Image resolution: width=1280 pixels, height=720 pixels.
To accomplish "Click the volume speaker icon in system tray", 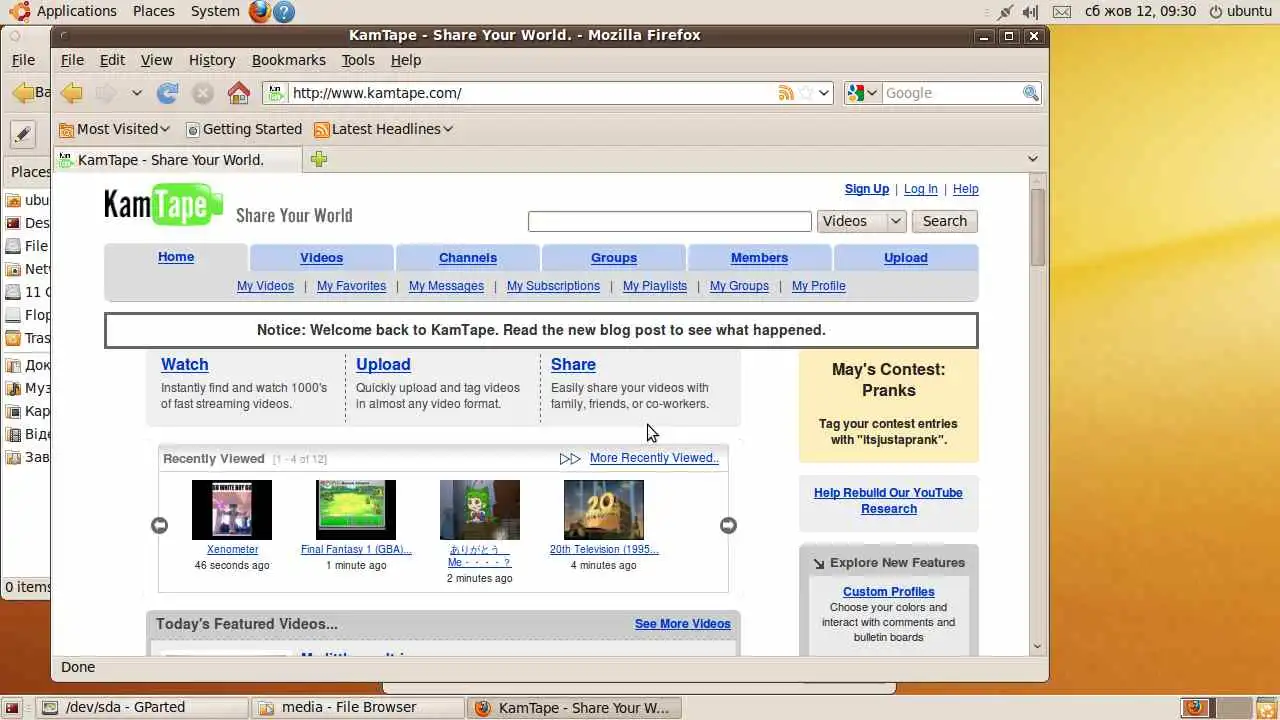I will coord(1030,12).
